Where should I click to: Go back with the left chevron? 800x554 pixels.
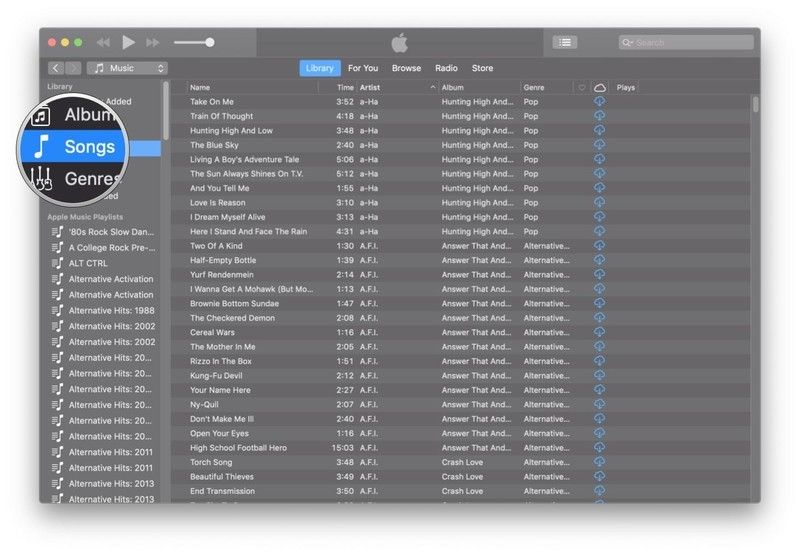(55, 68)
